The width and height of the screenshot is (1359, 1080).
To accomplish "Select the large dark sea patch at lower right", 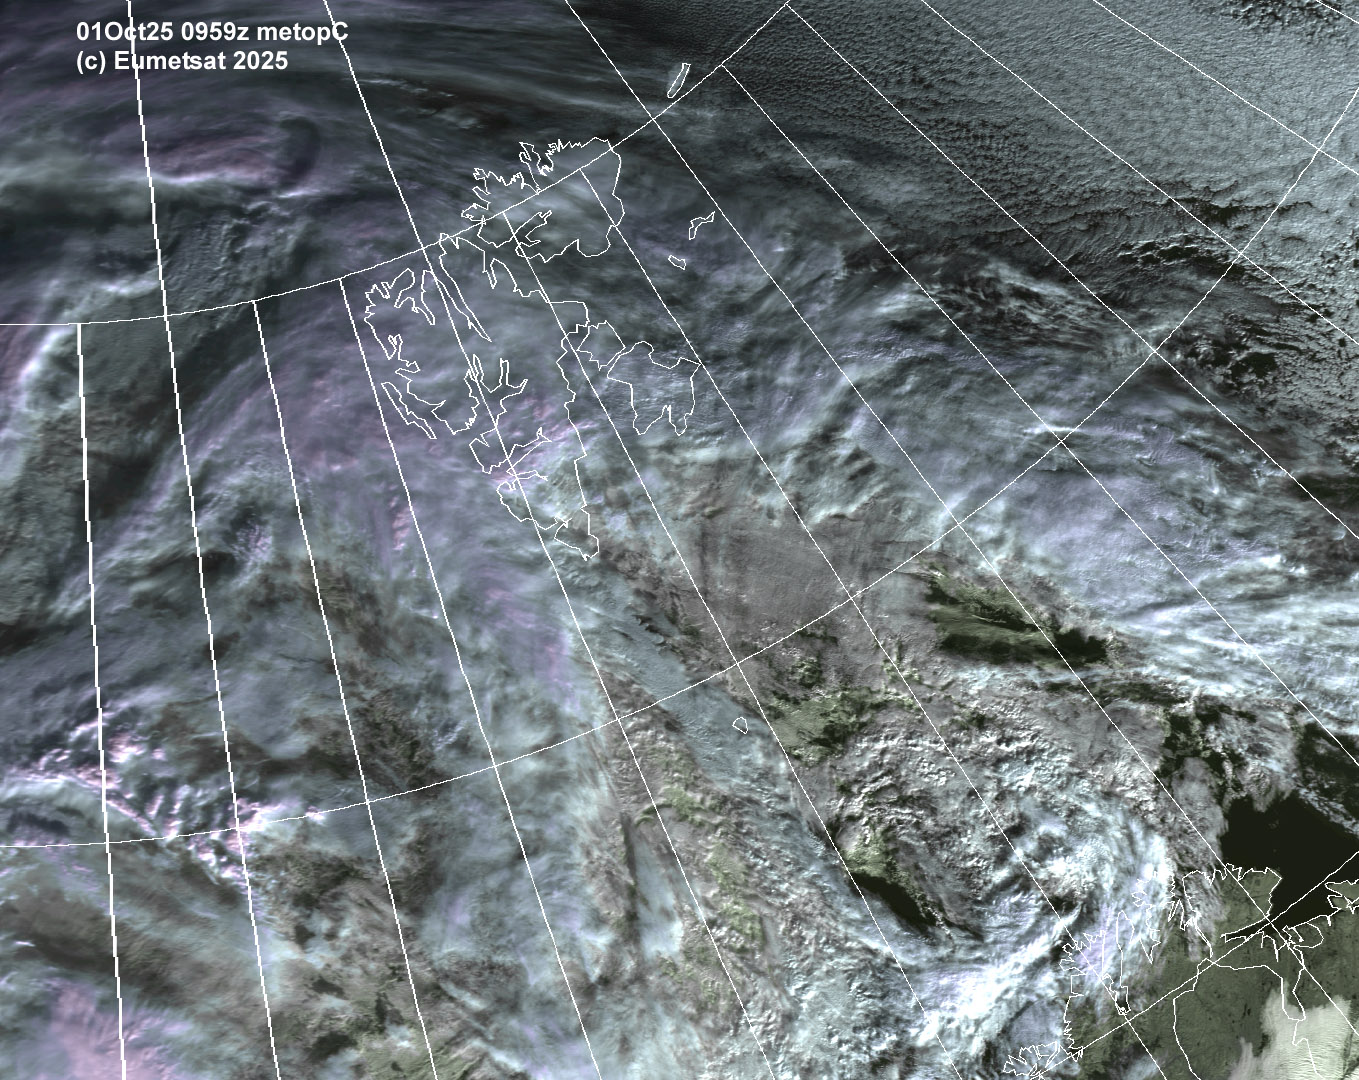I will point(1270,840).
